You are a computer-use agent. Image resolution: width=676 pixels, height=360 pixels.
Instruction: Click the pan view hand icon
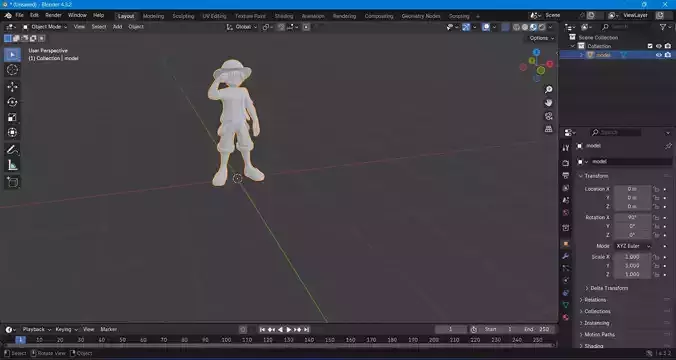pos(548,103)
